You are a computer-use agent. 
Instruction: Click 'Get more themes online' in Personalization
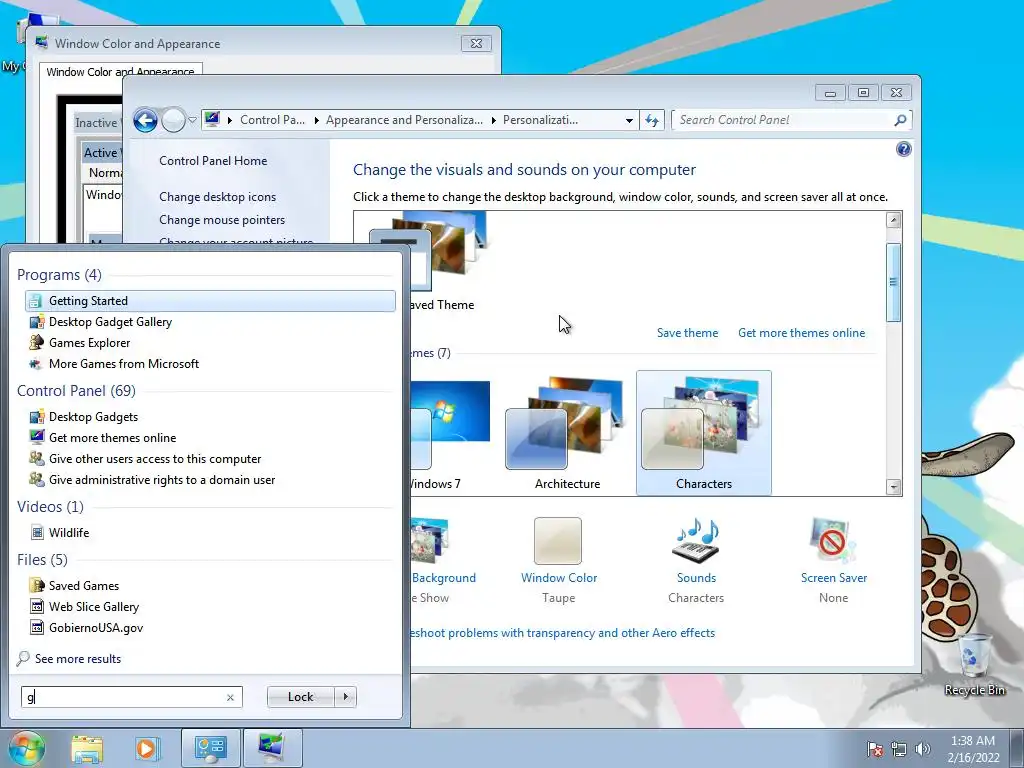coord(801,333)
